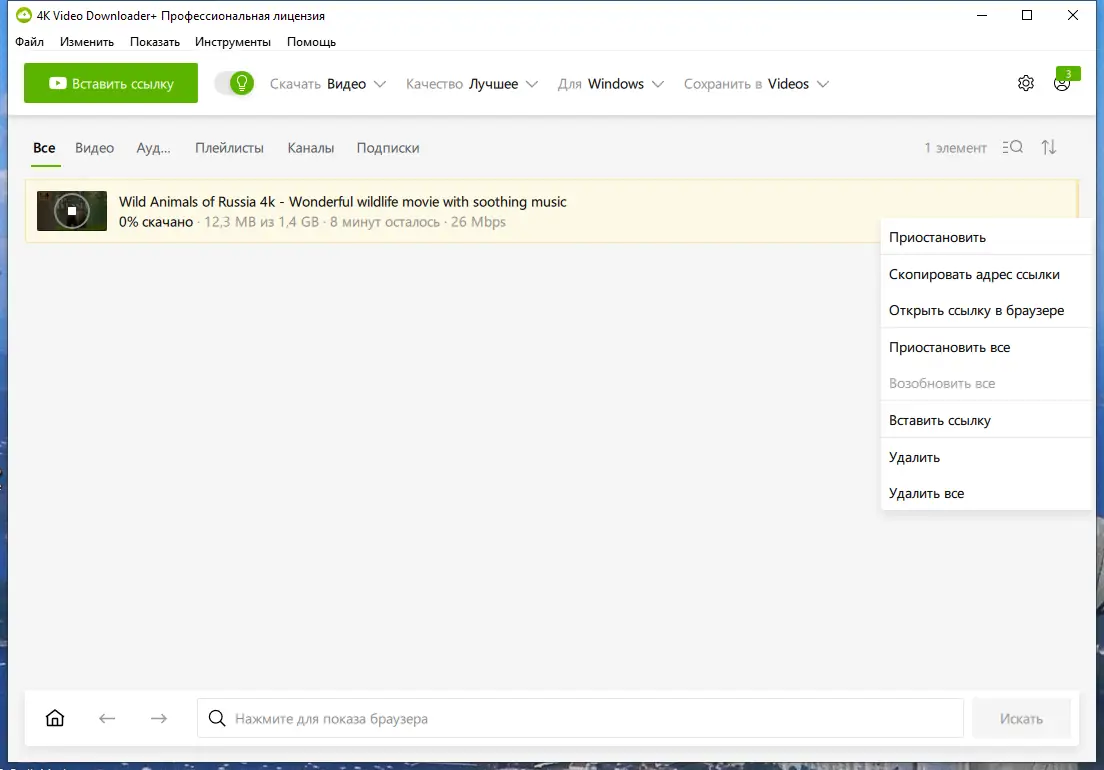This screenshot has height=770, width=1104.
Task: Click the search list icon
Action: (x=1012, y=147)
